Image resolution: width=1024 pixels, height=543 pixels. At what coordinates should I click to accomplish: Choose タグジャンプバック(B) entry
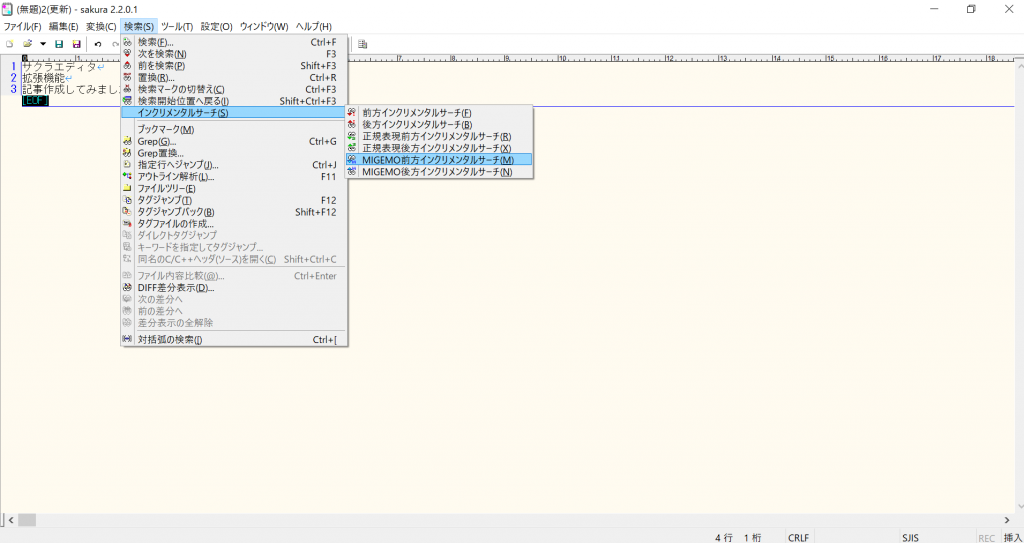(234, 212)
